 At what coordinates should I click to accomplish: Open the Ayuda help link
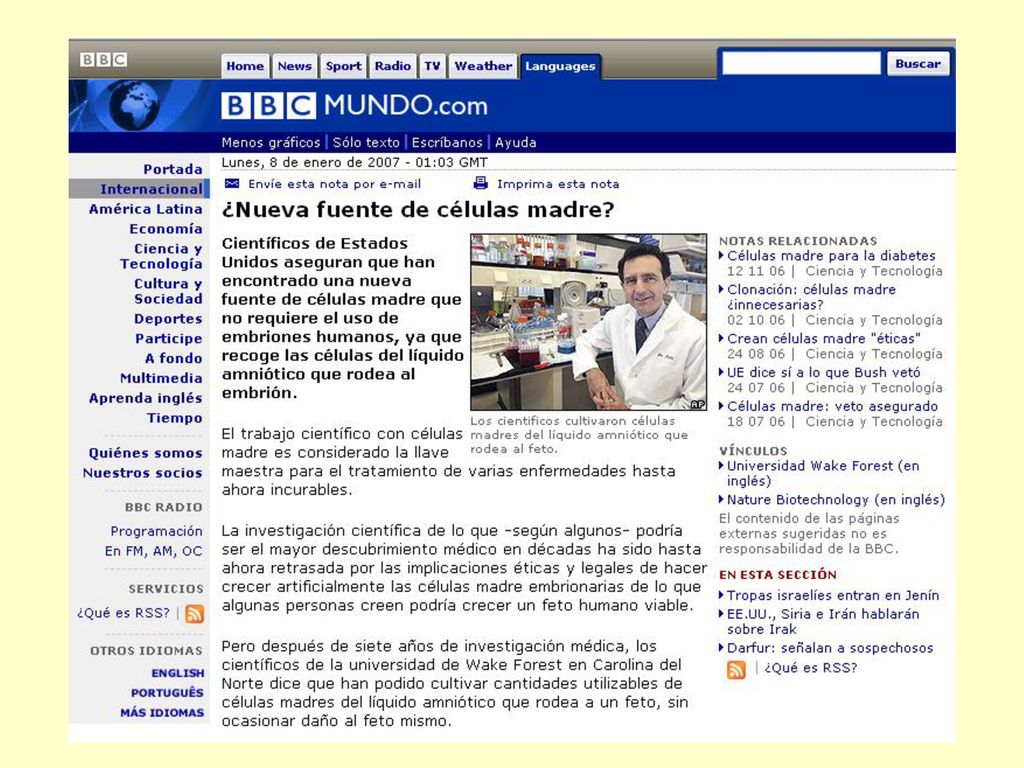[x=515, y=142]
